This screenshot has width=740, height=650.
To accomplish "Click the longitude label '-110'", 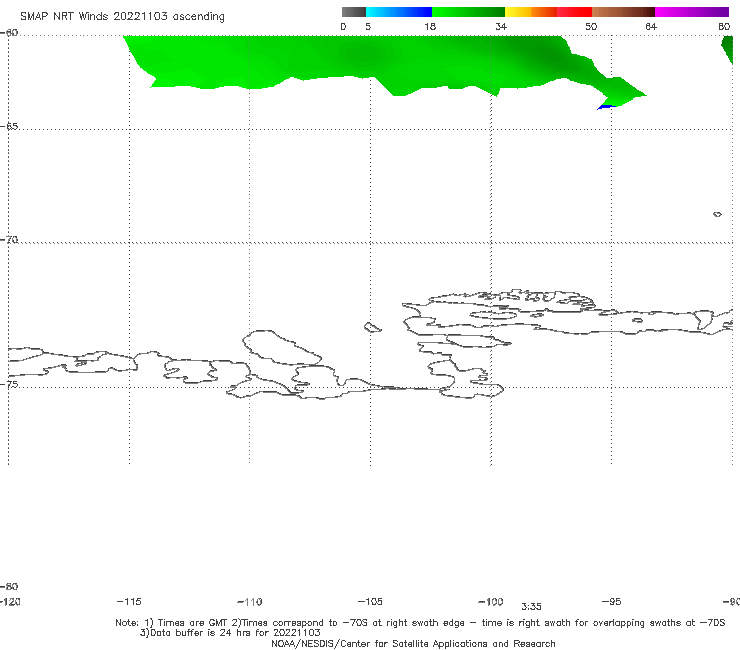I will (250, 602).
